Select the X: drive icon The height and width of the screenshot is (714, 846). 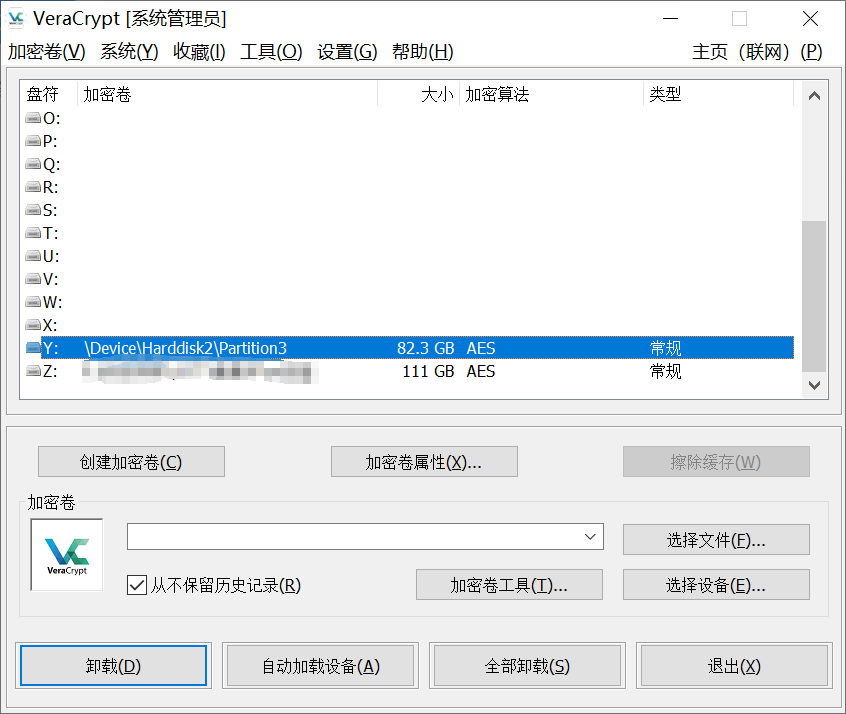pos(33,325)
